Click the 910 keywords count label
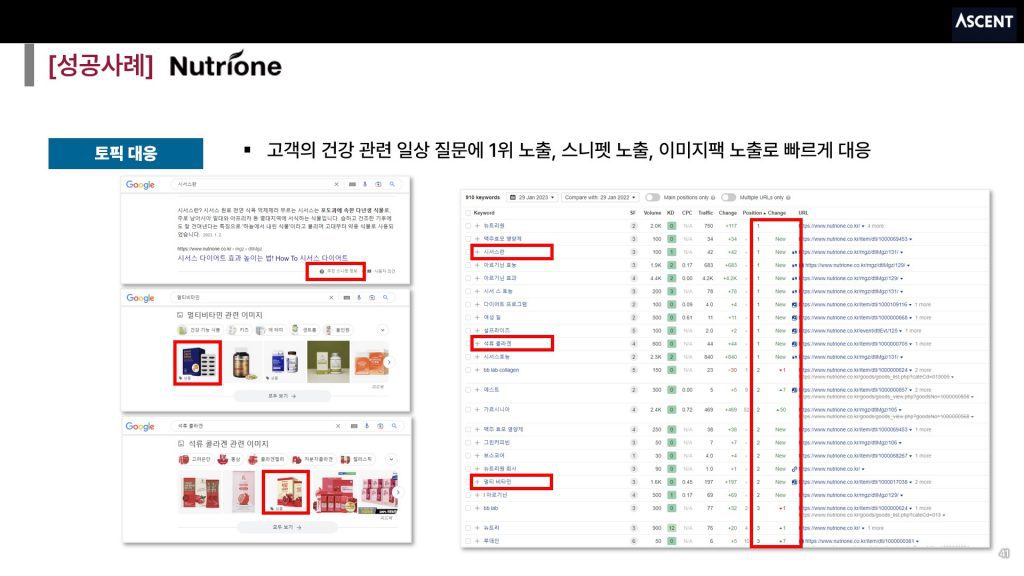This screenshot has height=576, width=1024. pos(483,197)
